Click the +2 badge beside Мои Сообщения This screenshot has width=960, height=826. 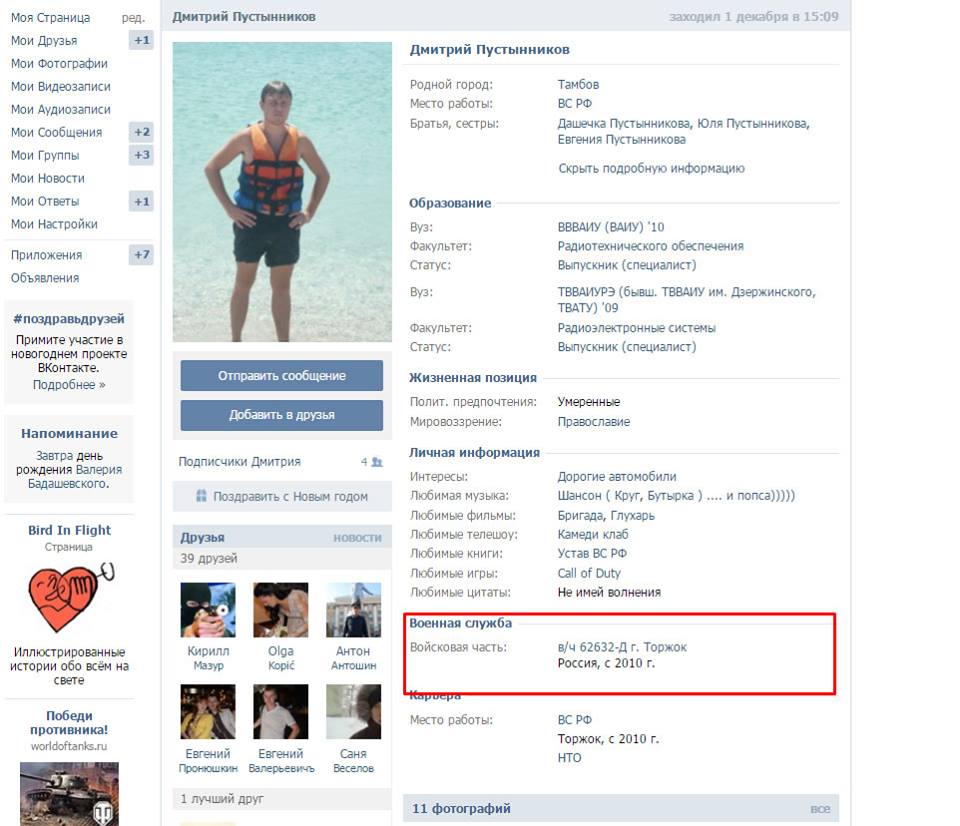[141, 132]
